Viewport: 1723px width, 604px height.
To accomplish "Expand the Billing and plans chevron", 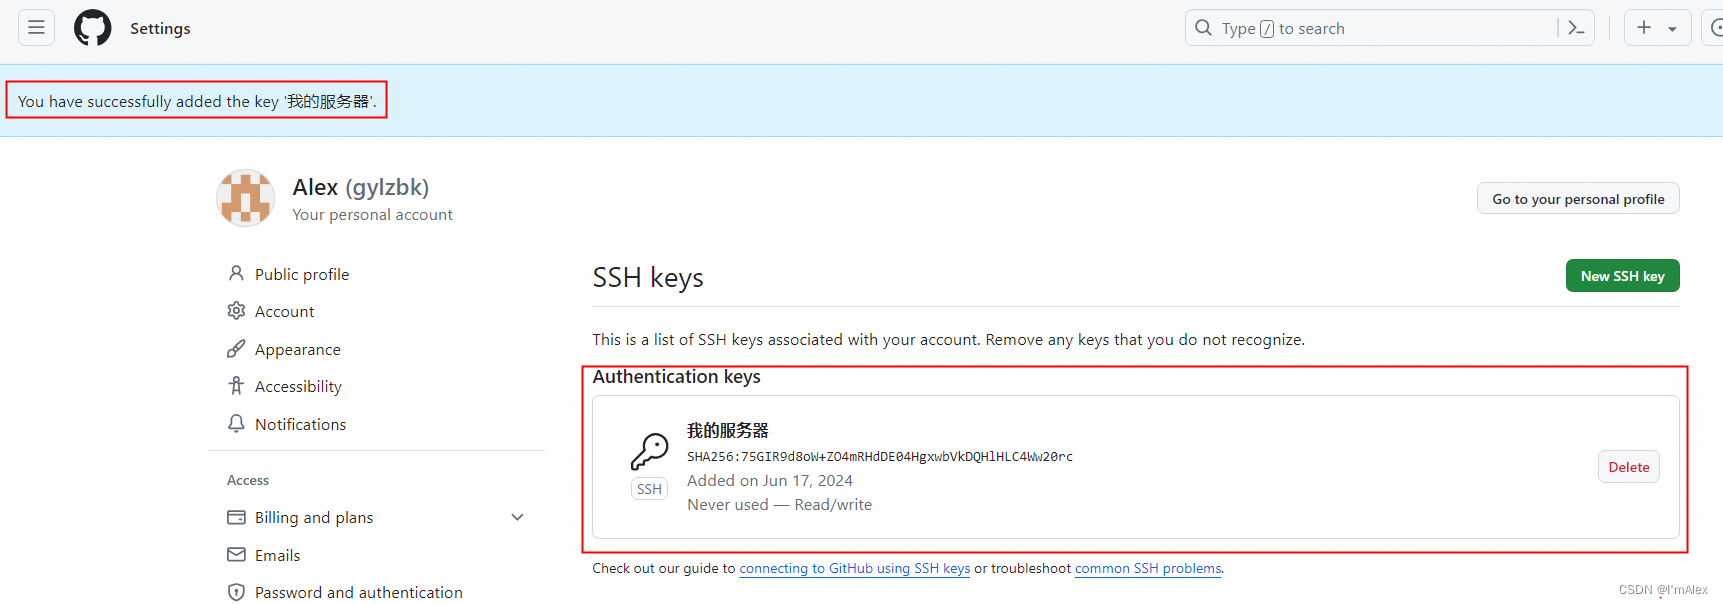I will (x=517, y=517).
